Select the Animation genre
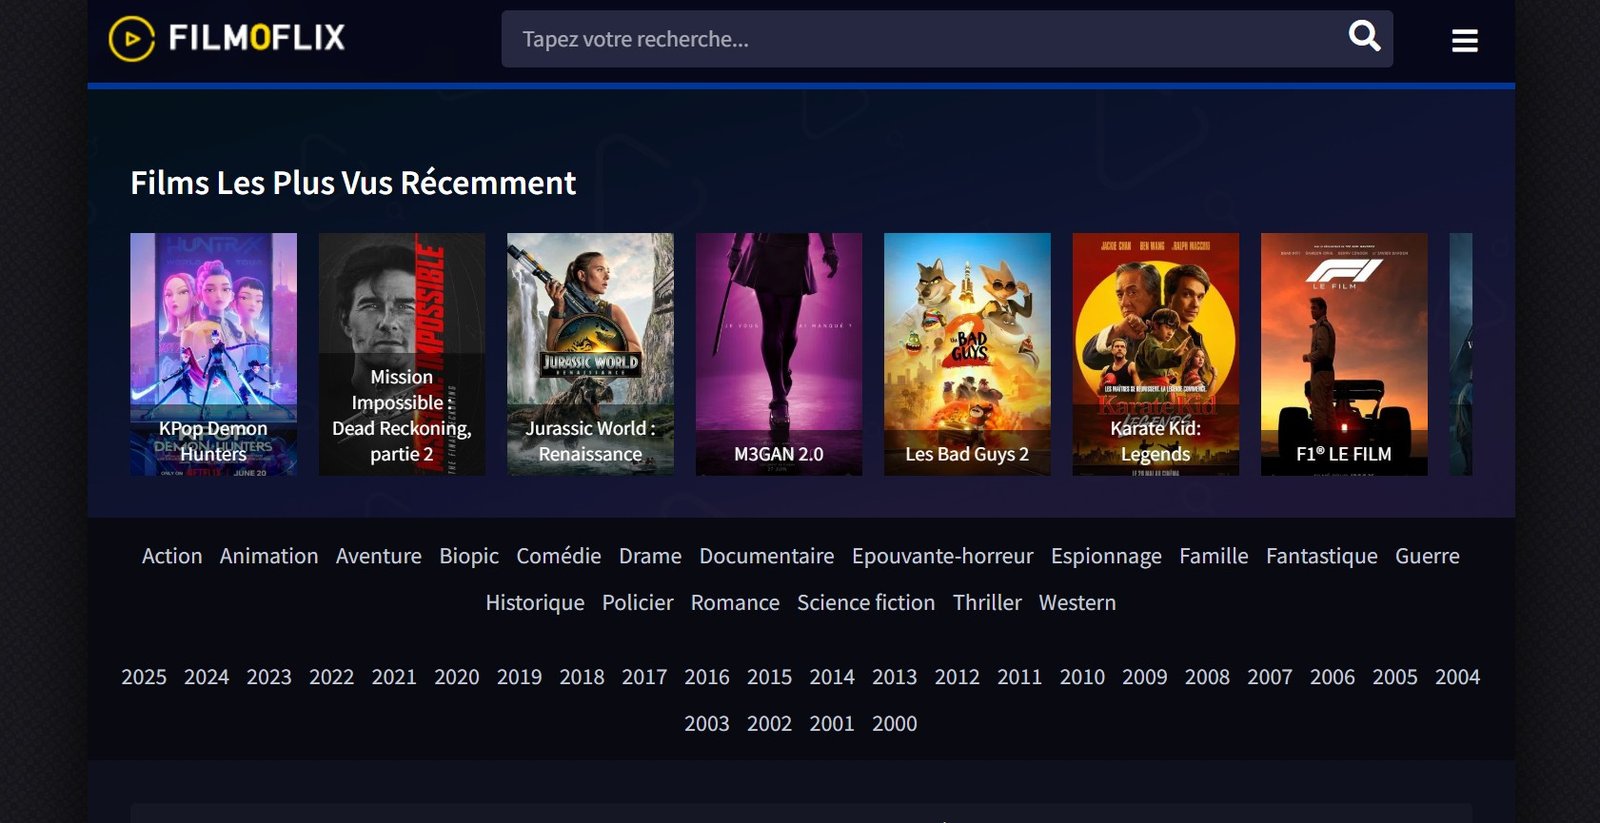 click(269, 556)
